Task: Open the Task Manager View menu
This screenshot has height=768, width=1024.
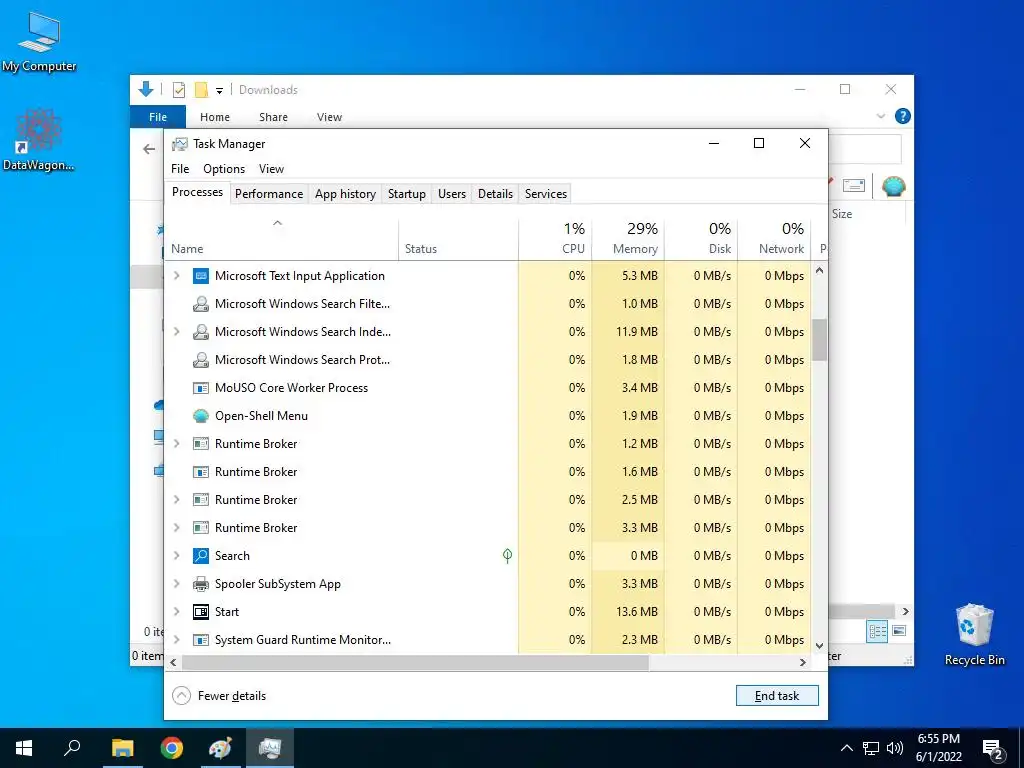Action: (x=271, y=168)
